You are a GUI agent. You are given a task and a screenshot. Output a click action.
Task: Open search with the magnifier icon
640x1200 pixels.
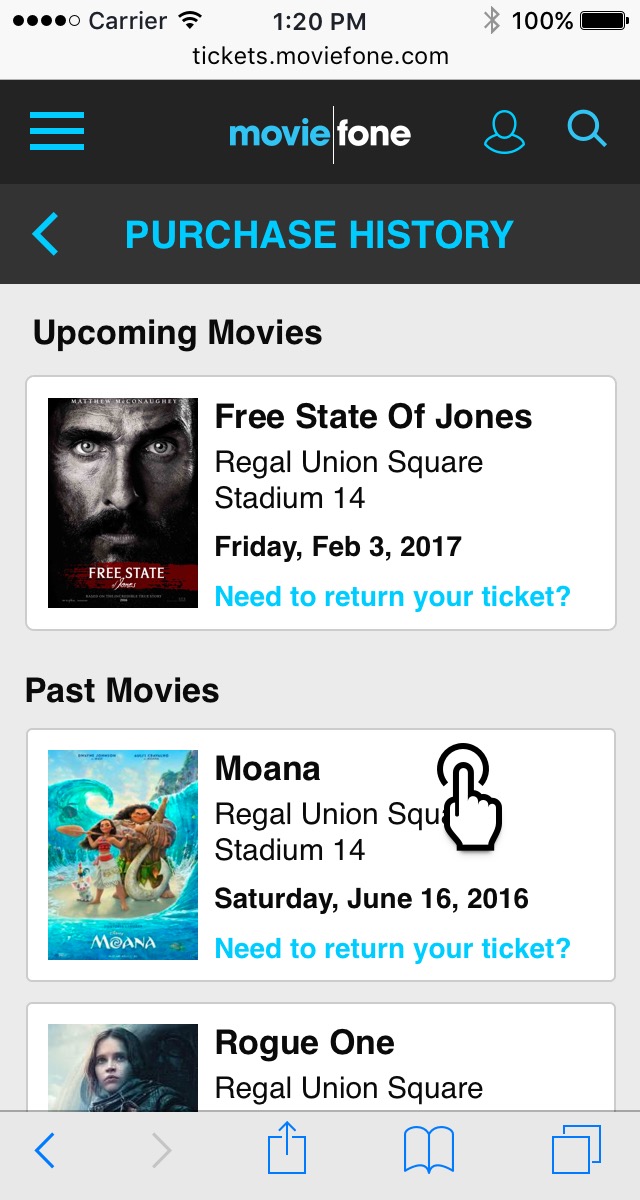(x=587, y=130)
